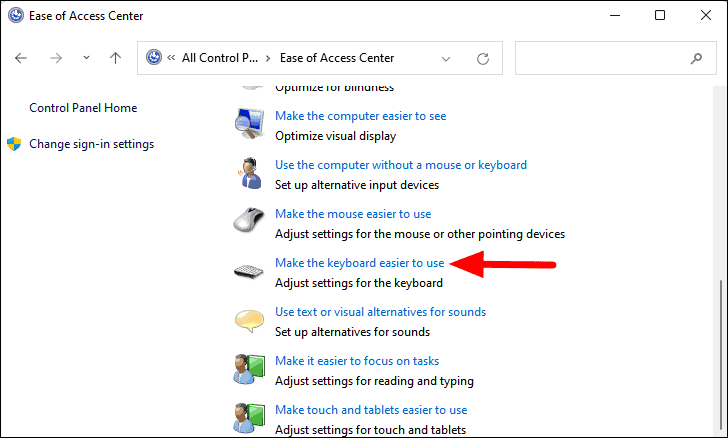This screenshot has width=728, height=438.
Task: Click the chevron after All Control P...
Action: [x=268, y=59]
